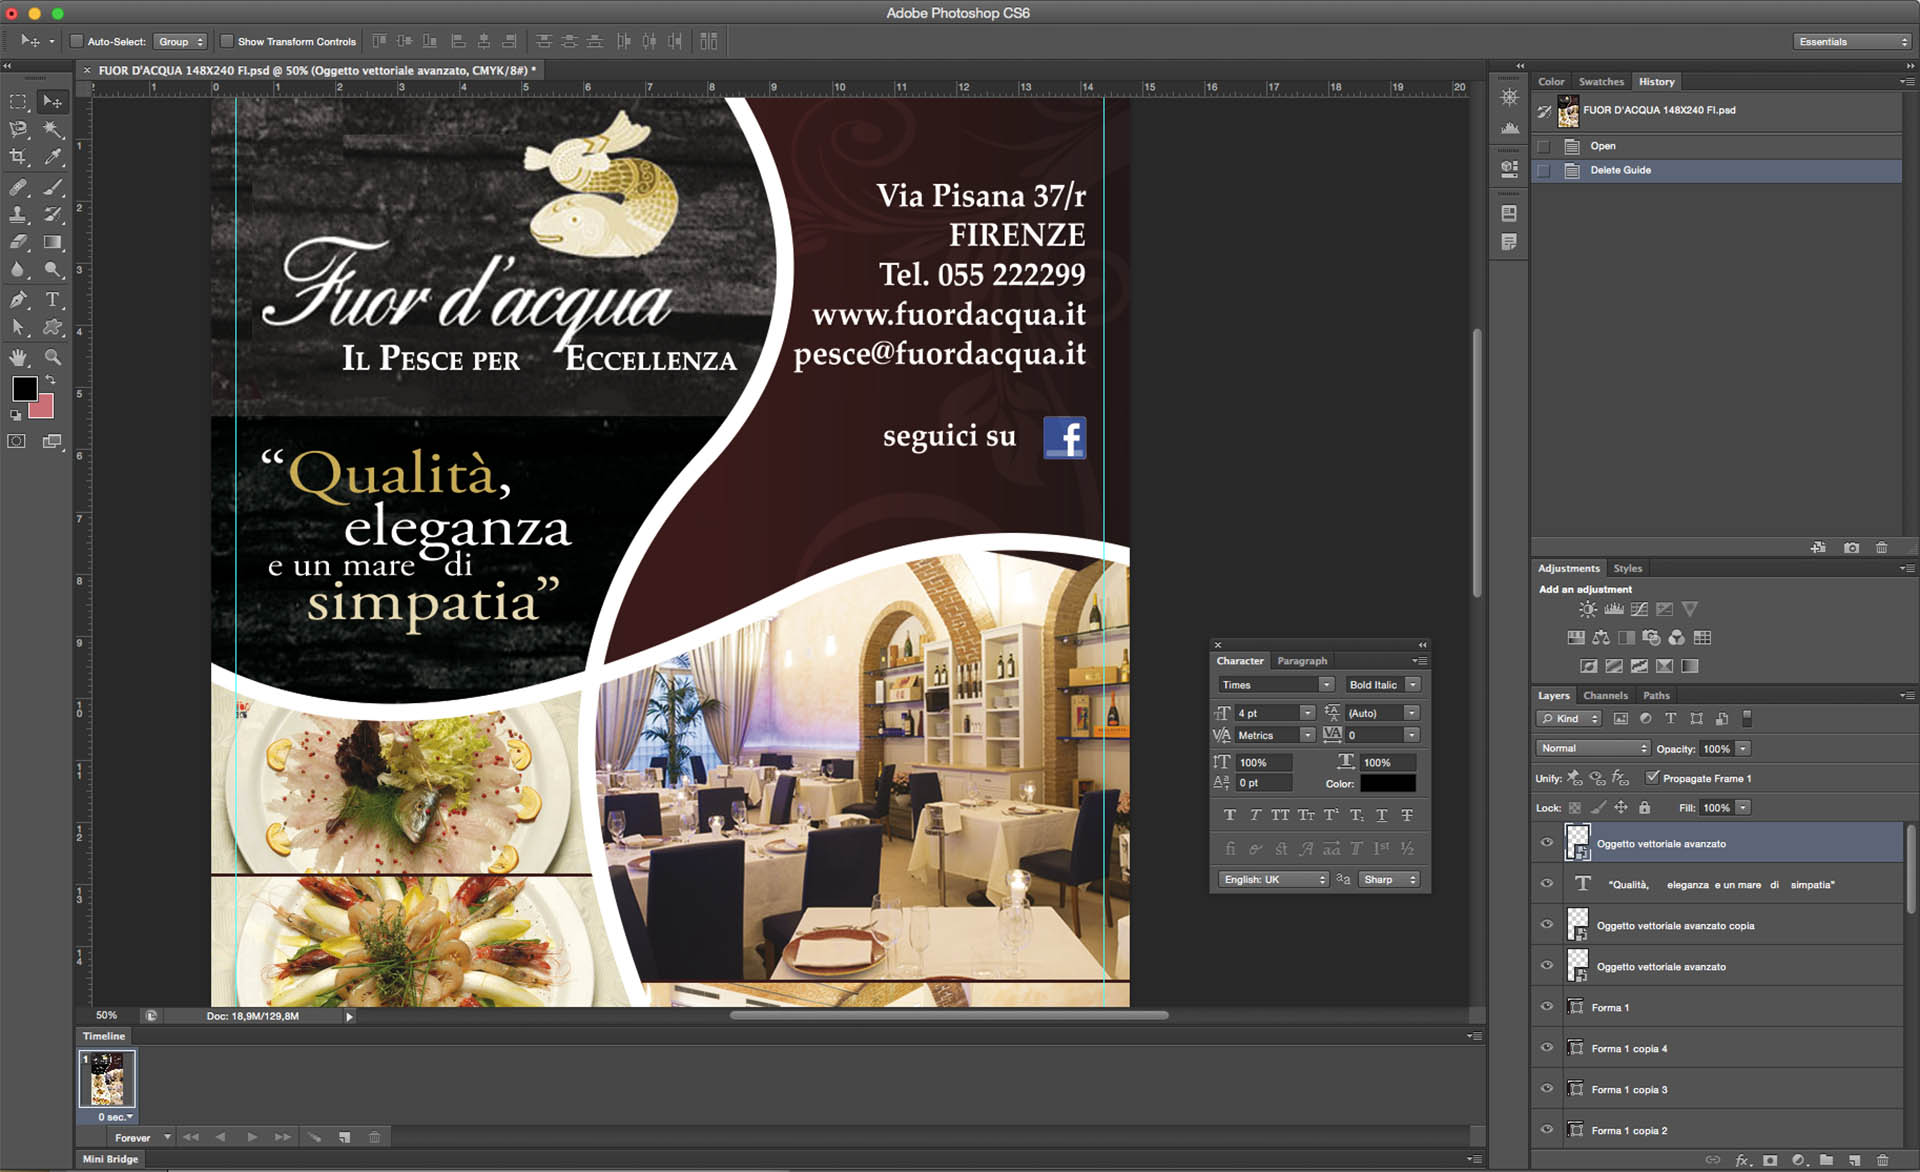Image resolution: width=1920 pixels, height=1172 pixels.
Task: Open the Kind layer filter dropdown
Action: [1569, 719]
